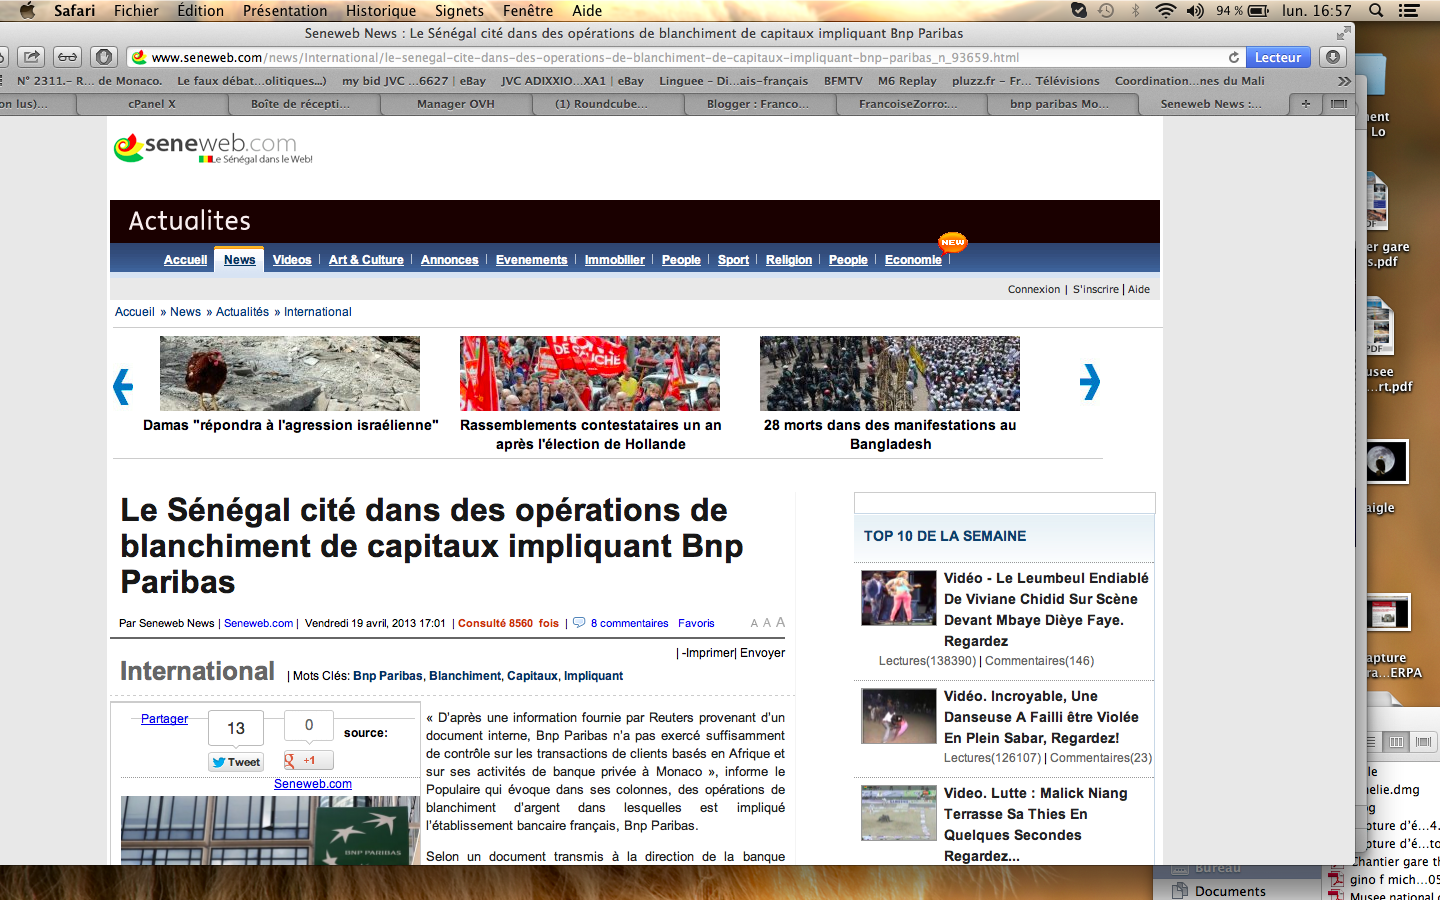Open the Historique menu

tap(381, 11)
